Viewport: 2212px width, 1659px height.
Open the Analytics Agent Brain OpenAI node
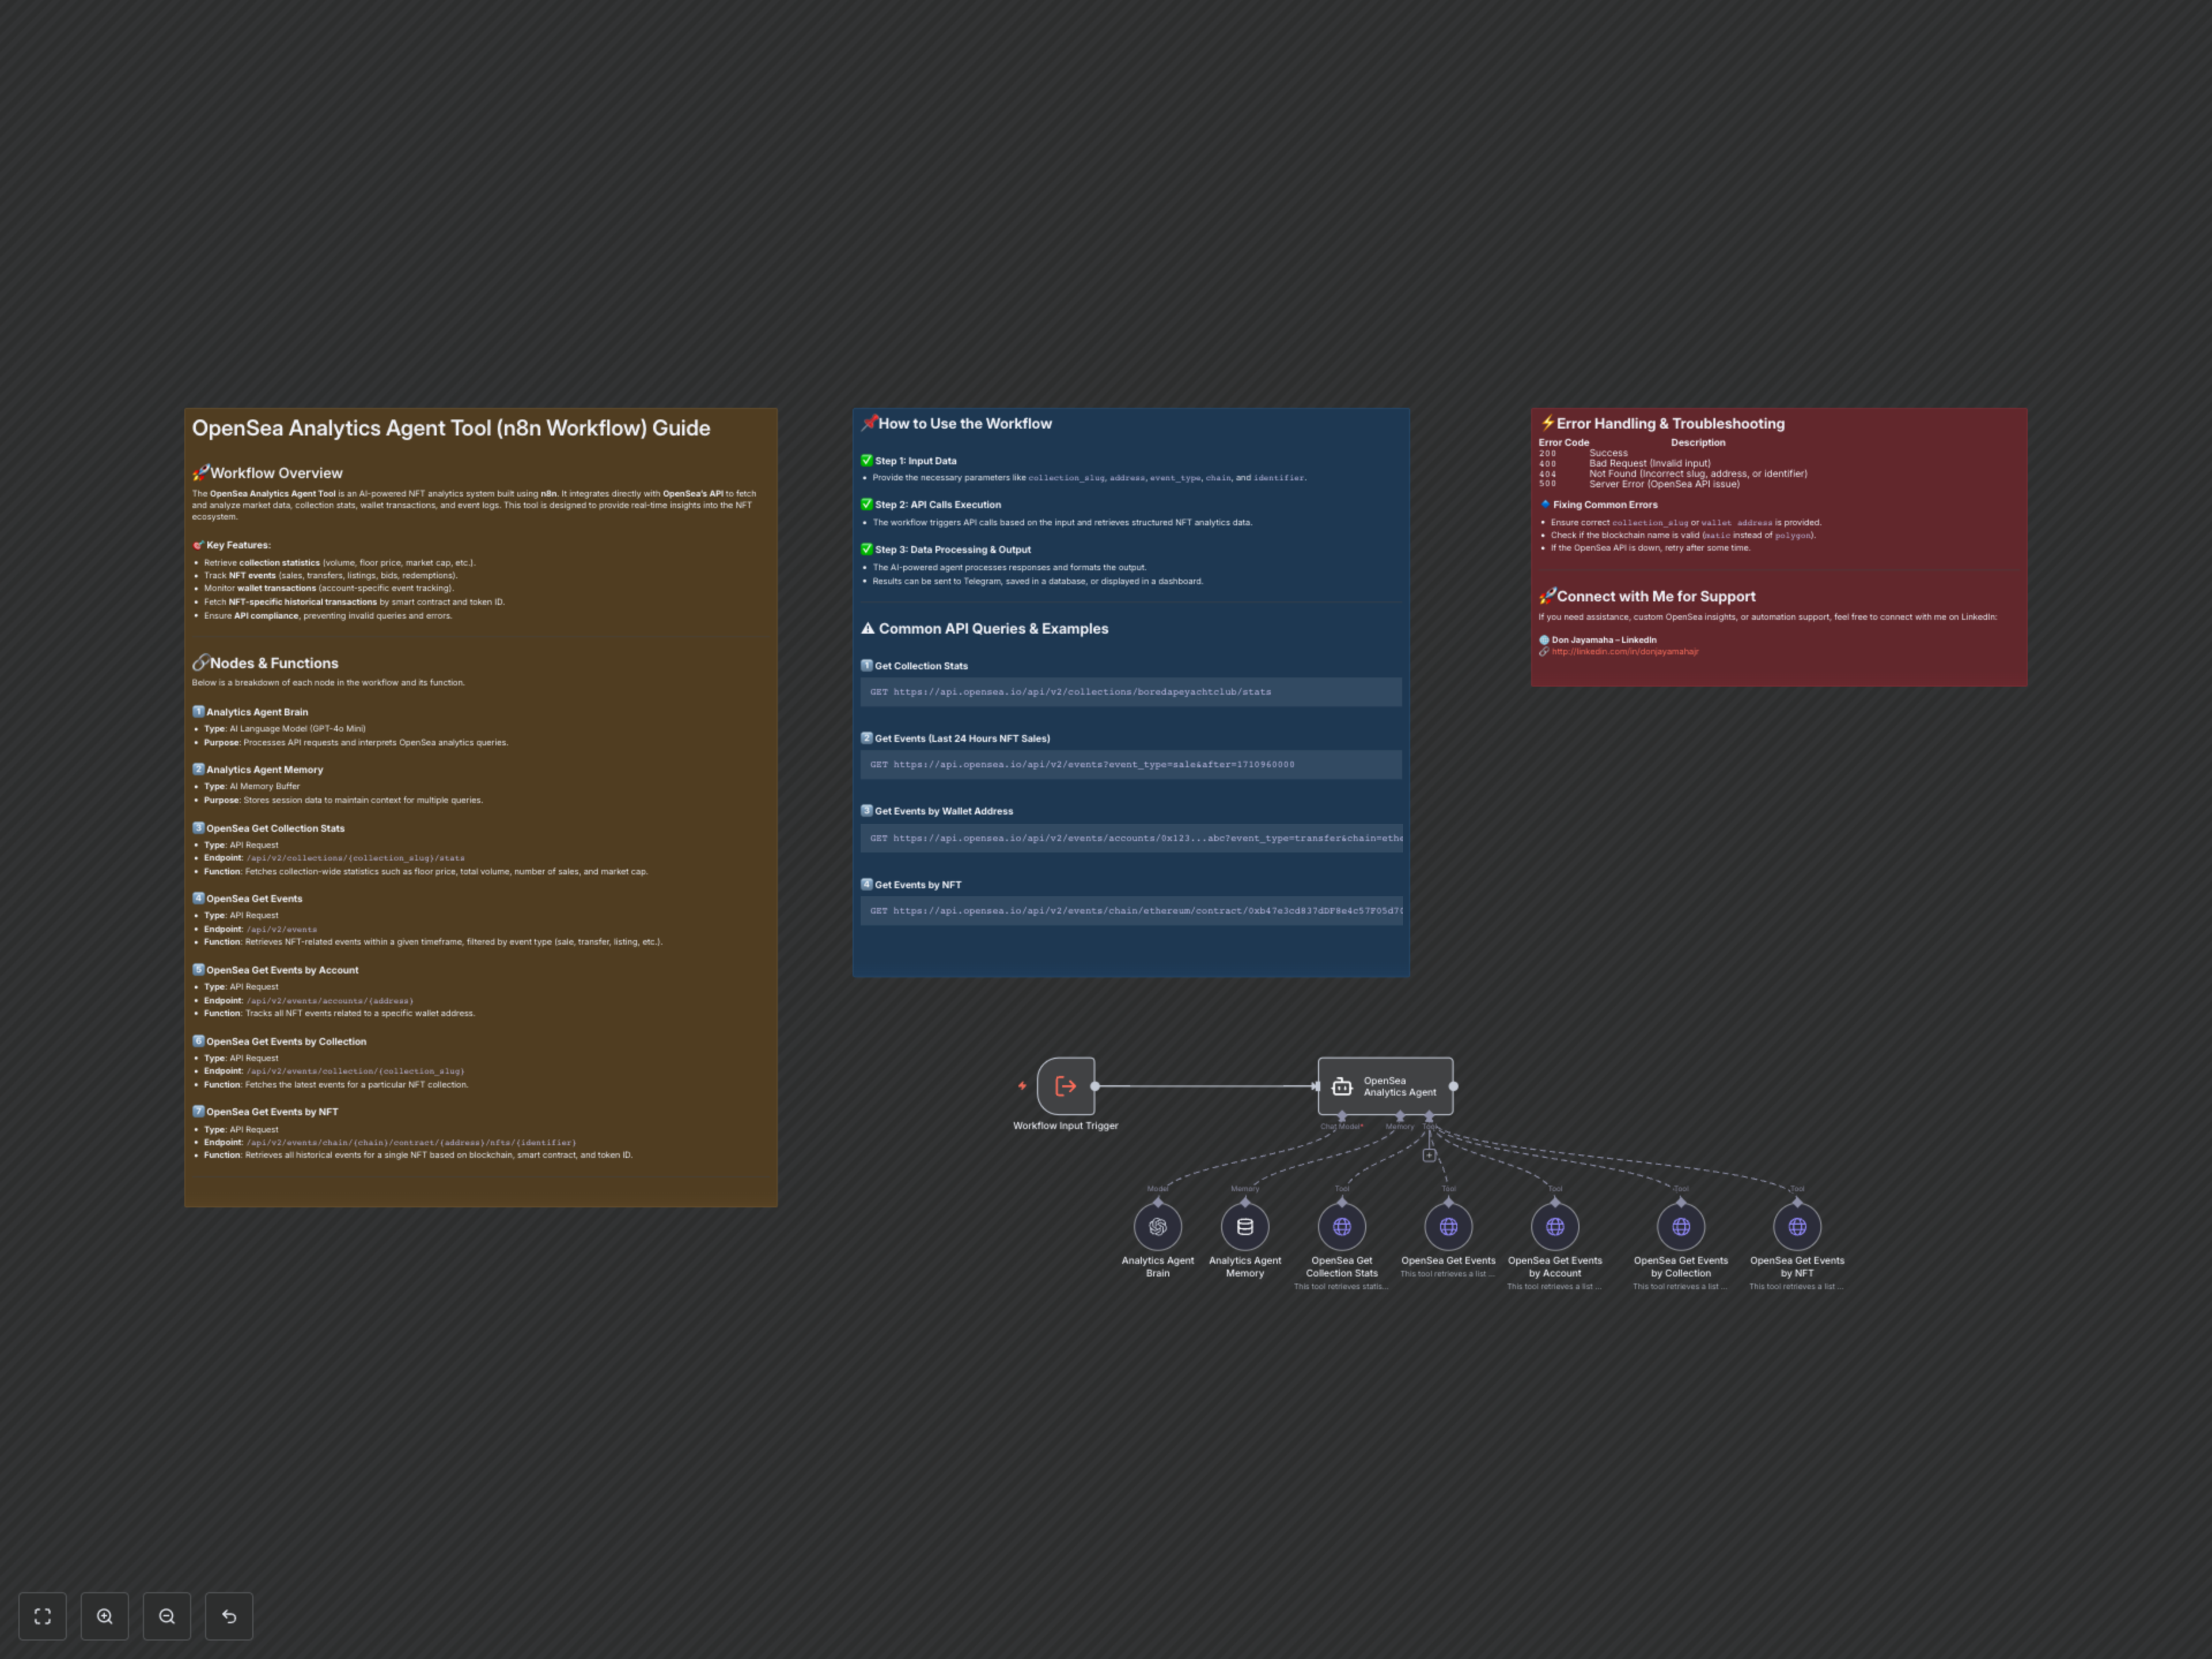(1157, 1226)
